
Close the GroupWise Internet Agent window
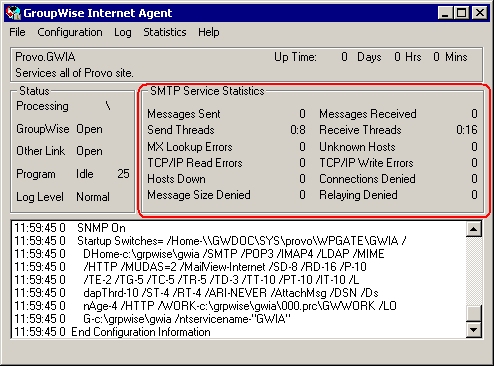[x=480, y=13]
